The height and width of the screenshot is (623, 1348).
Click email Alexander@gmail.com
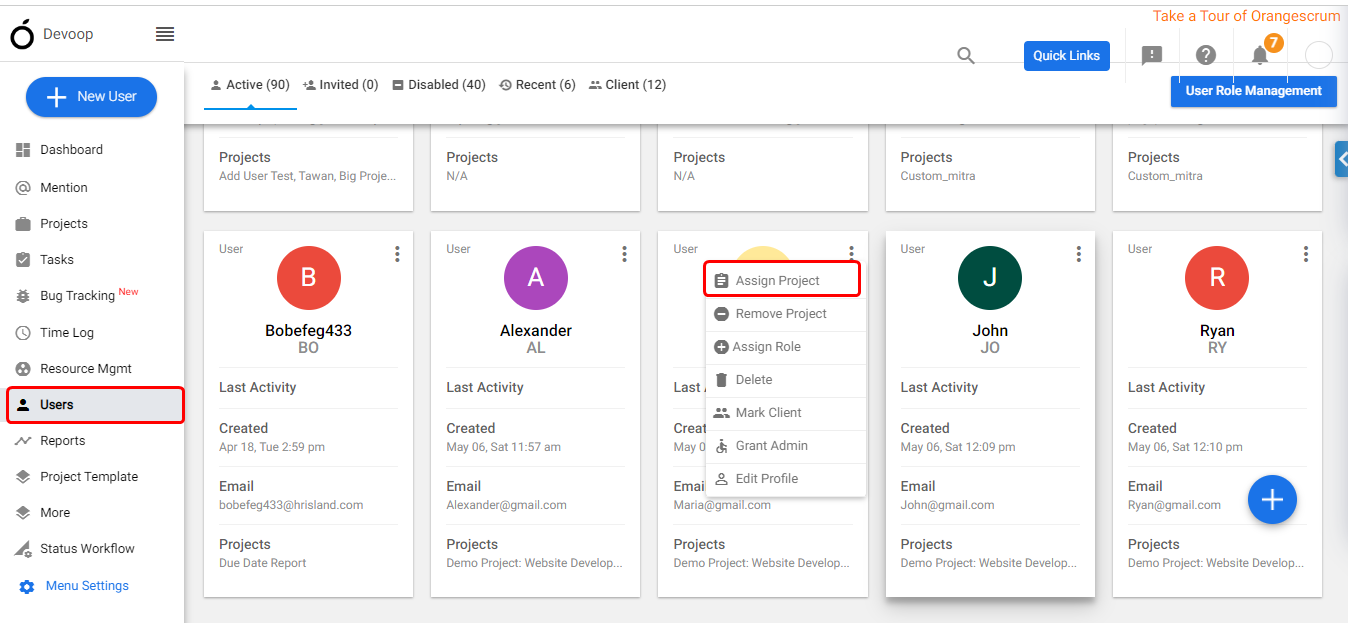pos(506,505)
